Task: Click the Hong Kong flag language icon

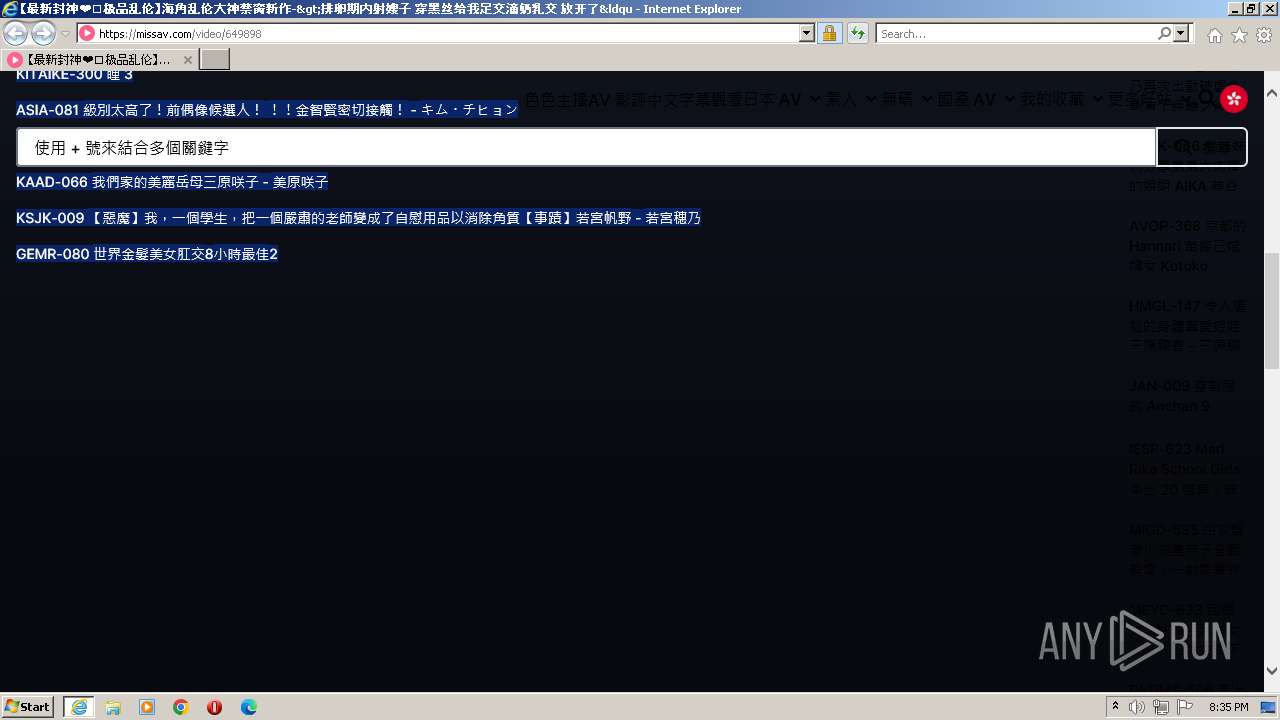Action: click(x=1234, y=98)
